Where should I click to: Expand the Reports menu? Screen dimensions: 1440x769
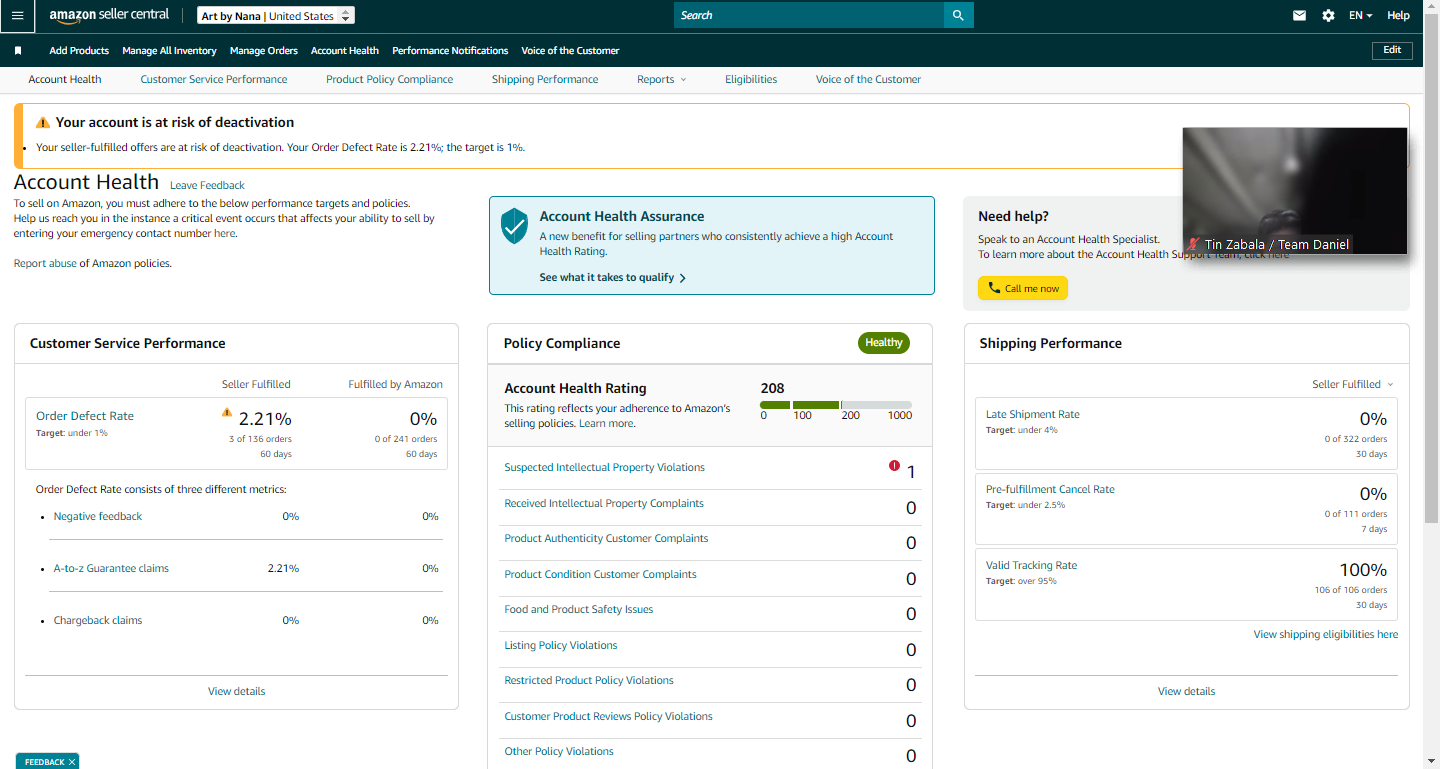[662, 79]
